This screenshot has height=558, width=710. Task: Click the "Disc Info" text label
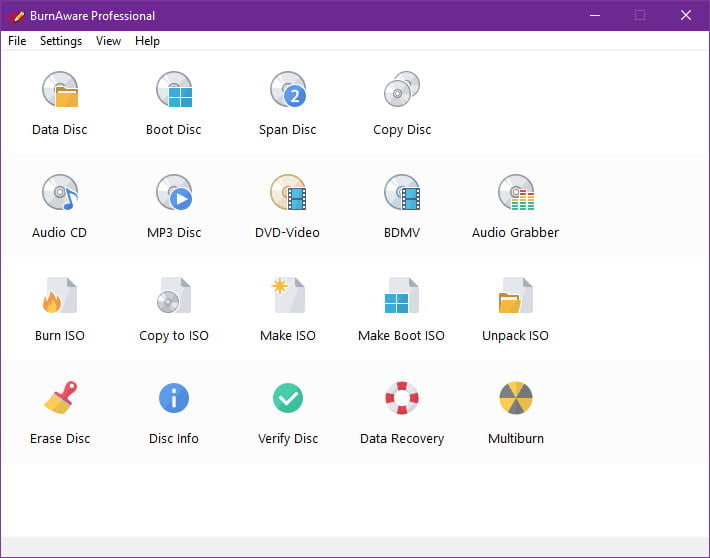point(174,438)
